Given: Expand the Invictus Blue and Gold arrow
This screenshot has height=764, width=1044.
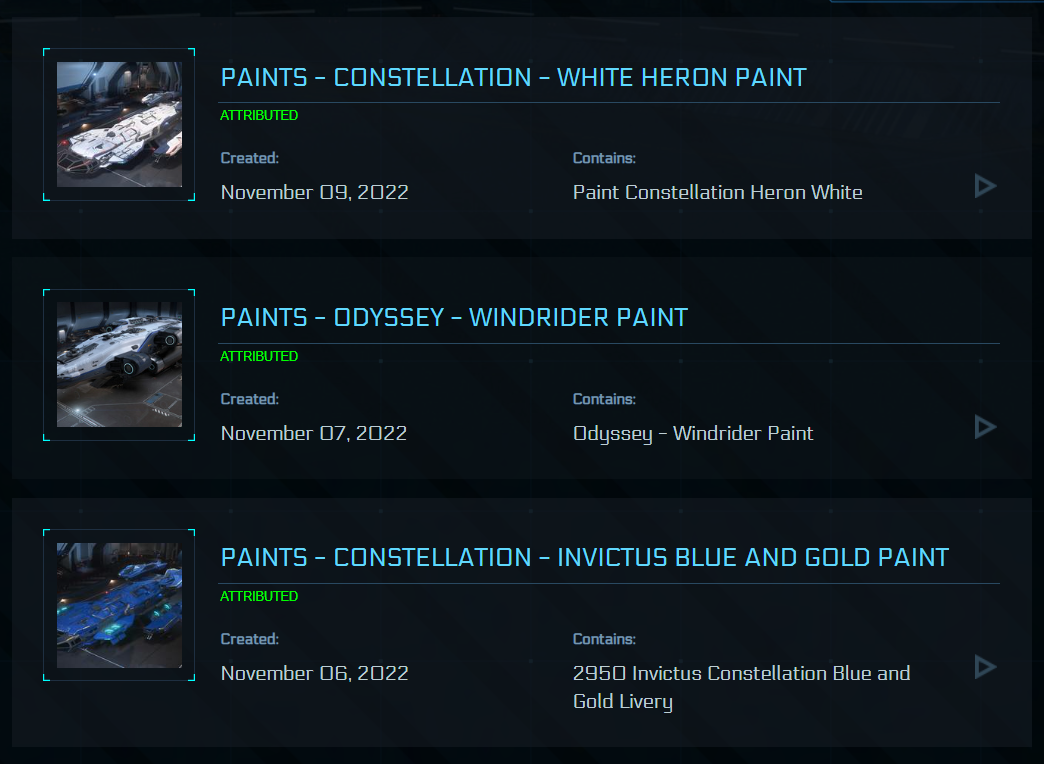Looking at the screenshot, I should [x=985, y=667].
